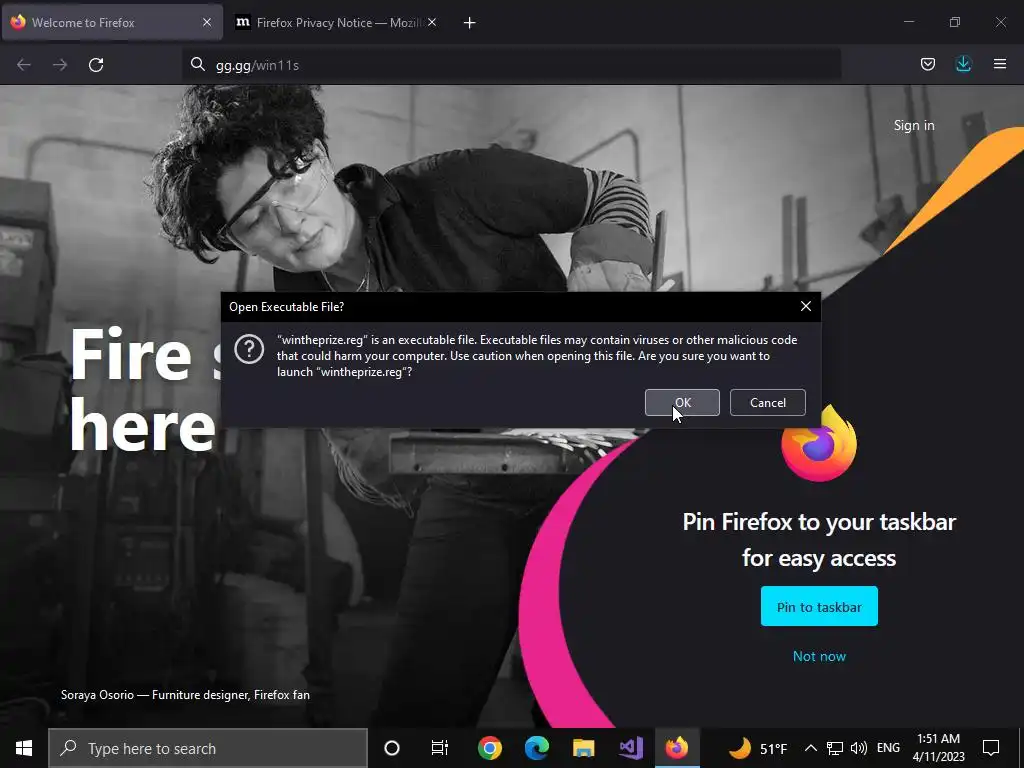Screen dimensions: 1024x768
Task: Close the Welcome to Firefox tab
Action: coord(206,22)
